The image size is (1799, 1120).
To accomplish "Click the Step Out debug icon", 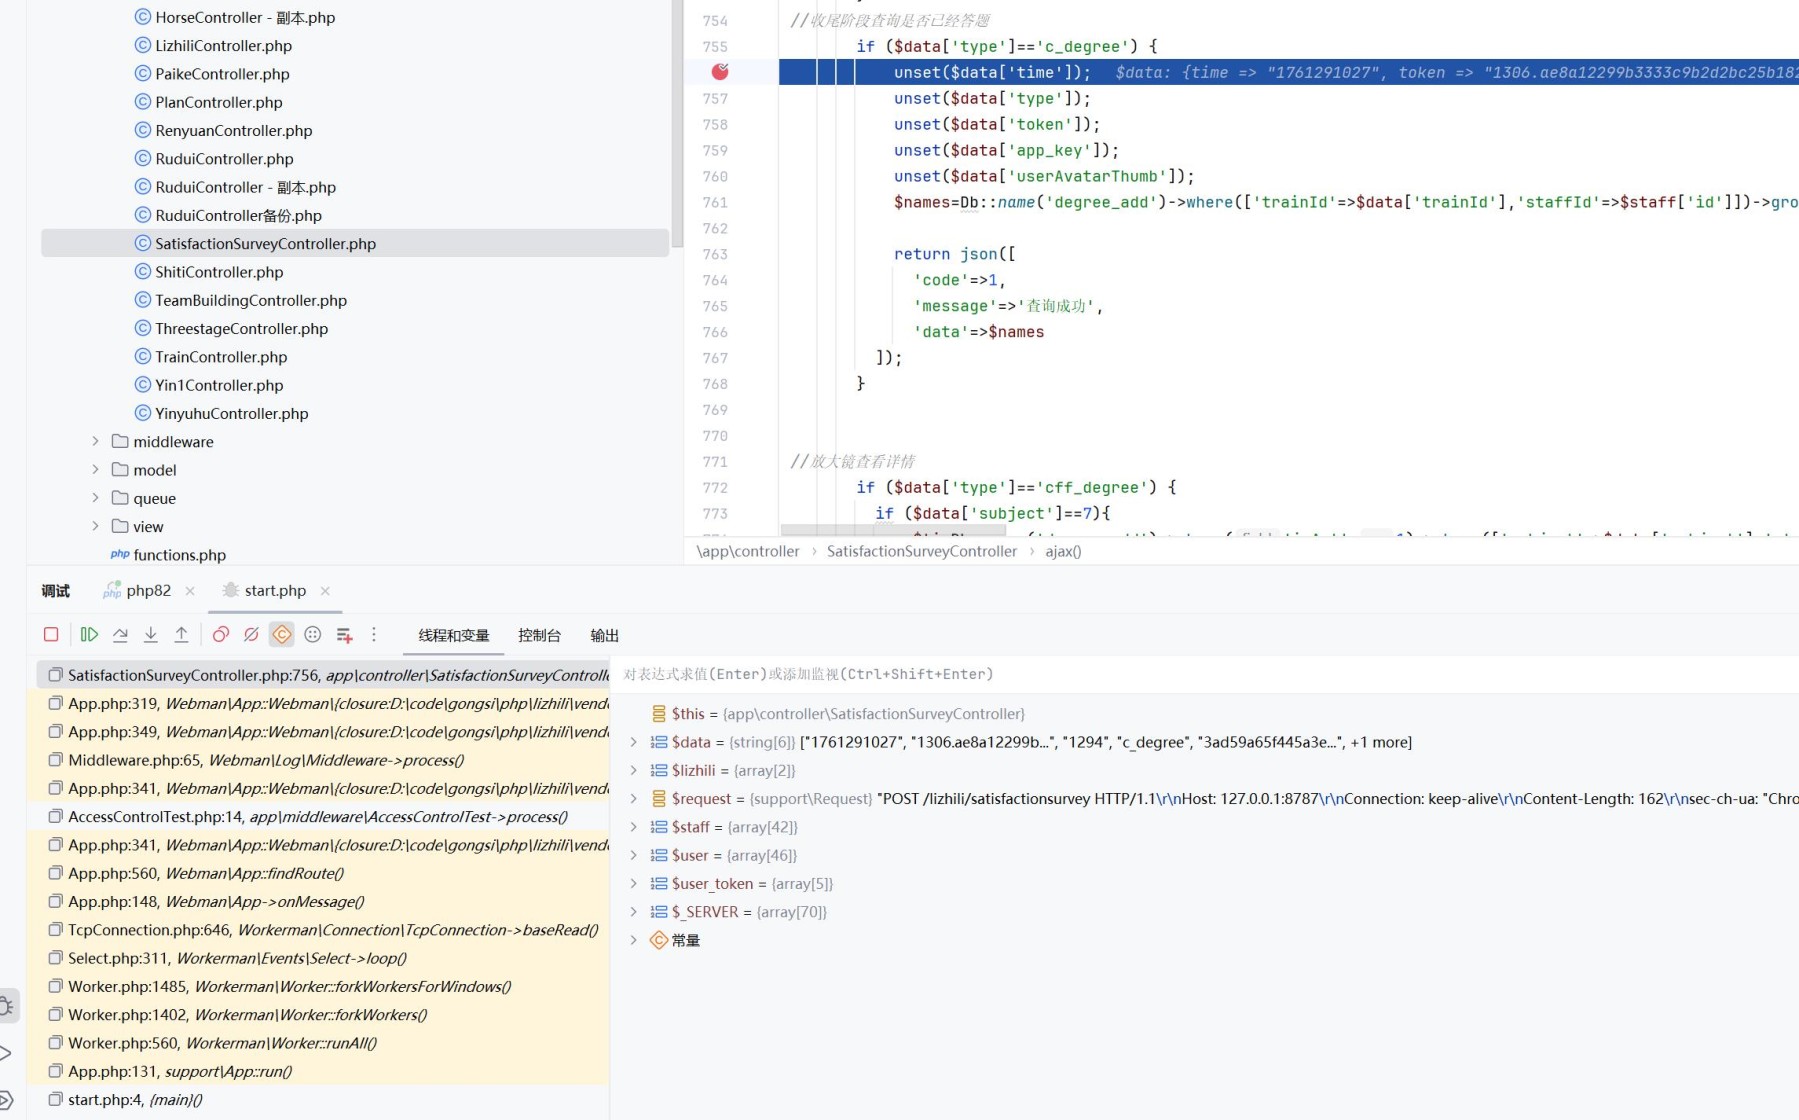I will click(181, 635).
